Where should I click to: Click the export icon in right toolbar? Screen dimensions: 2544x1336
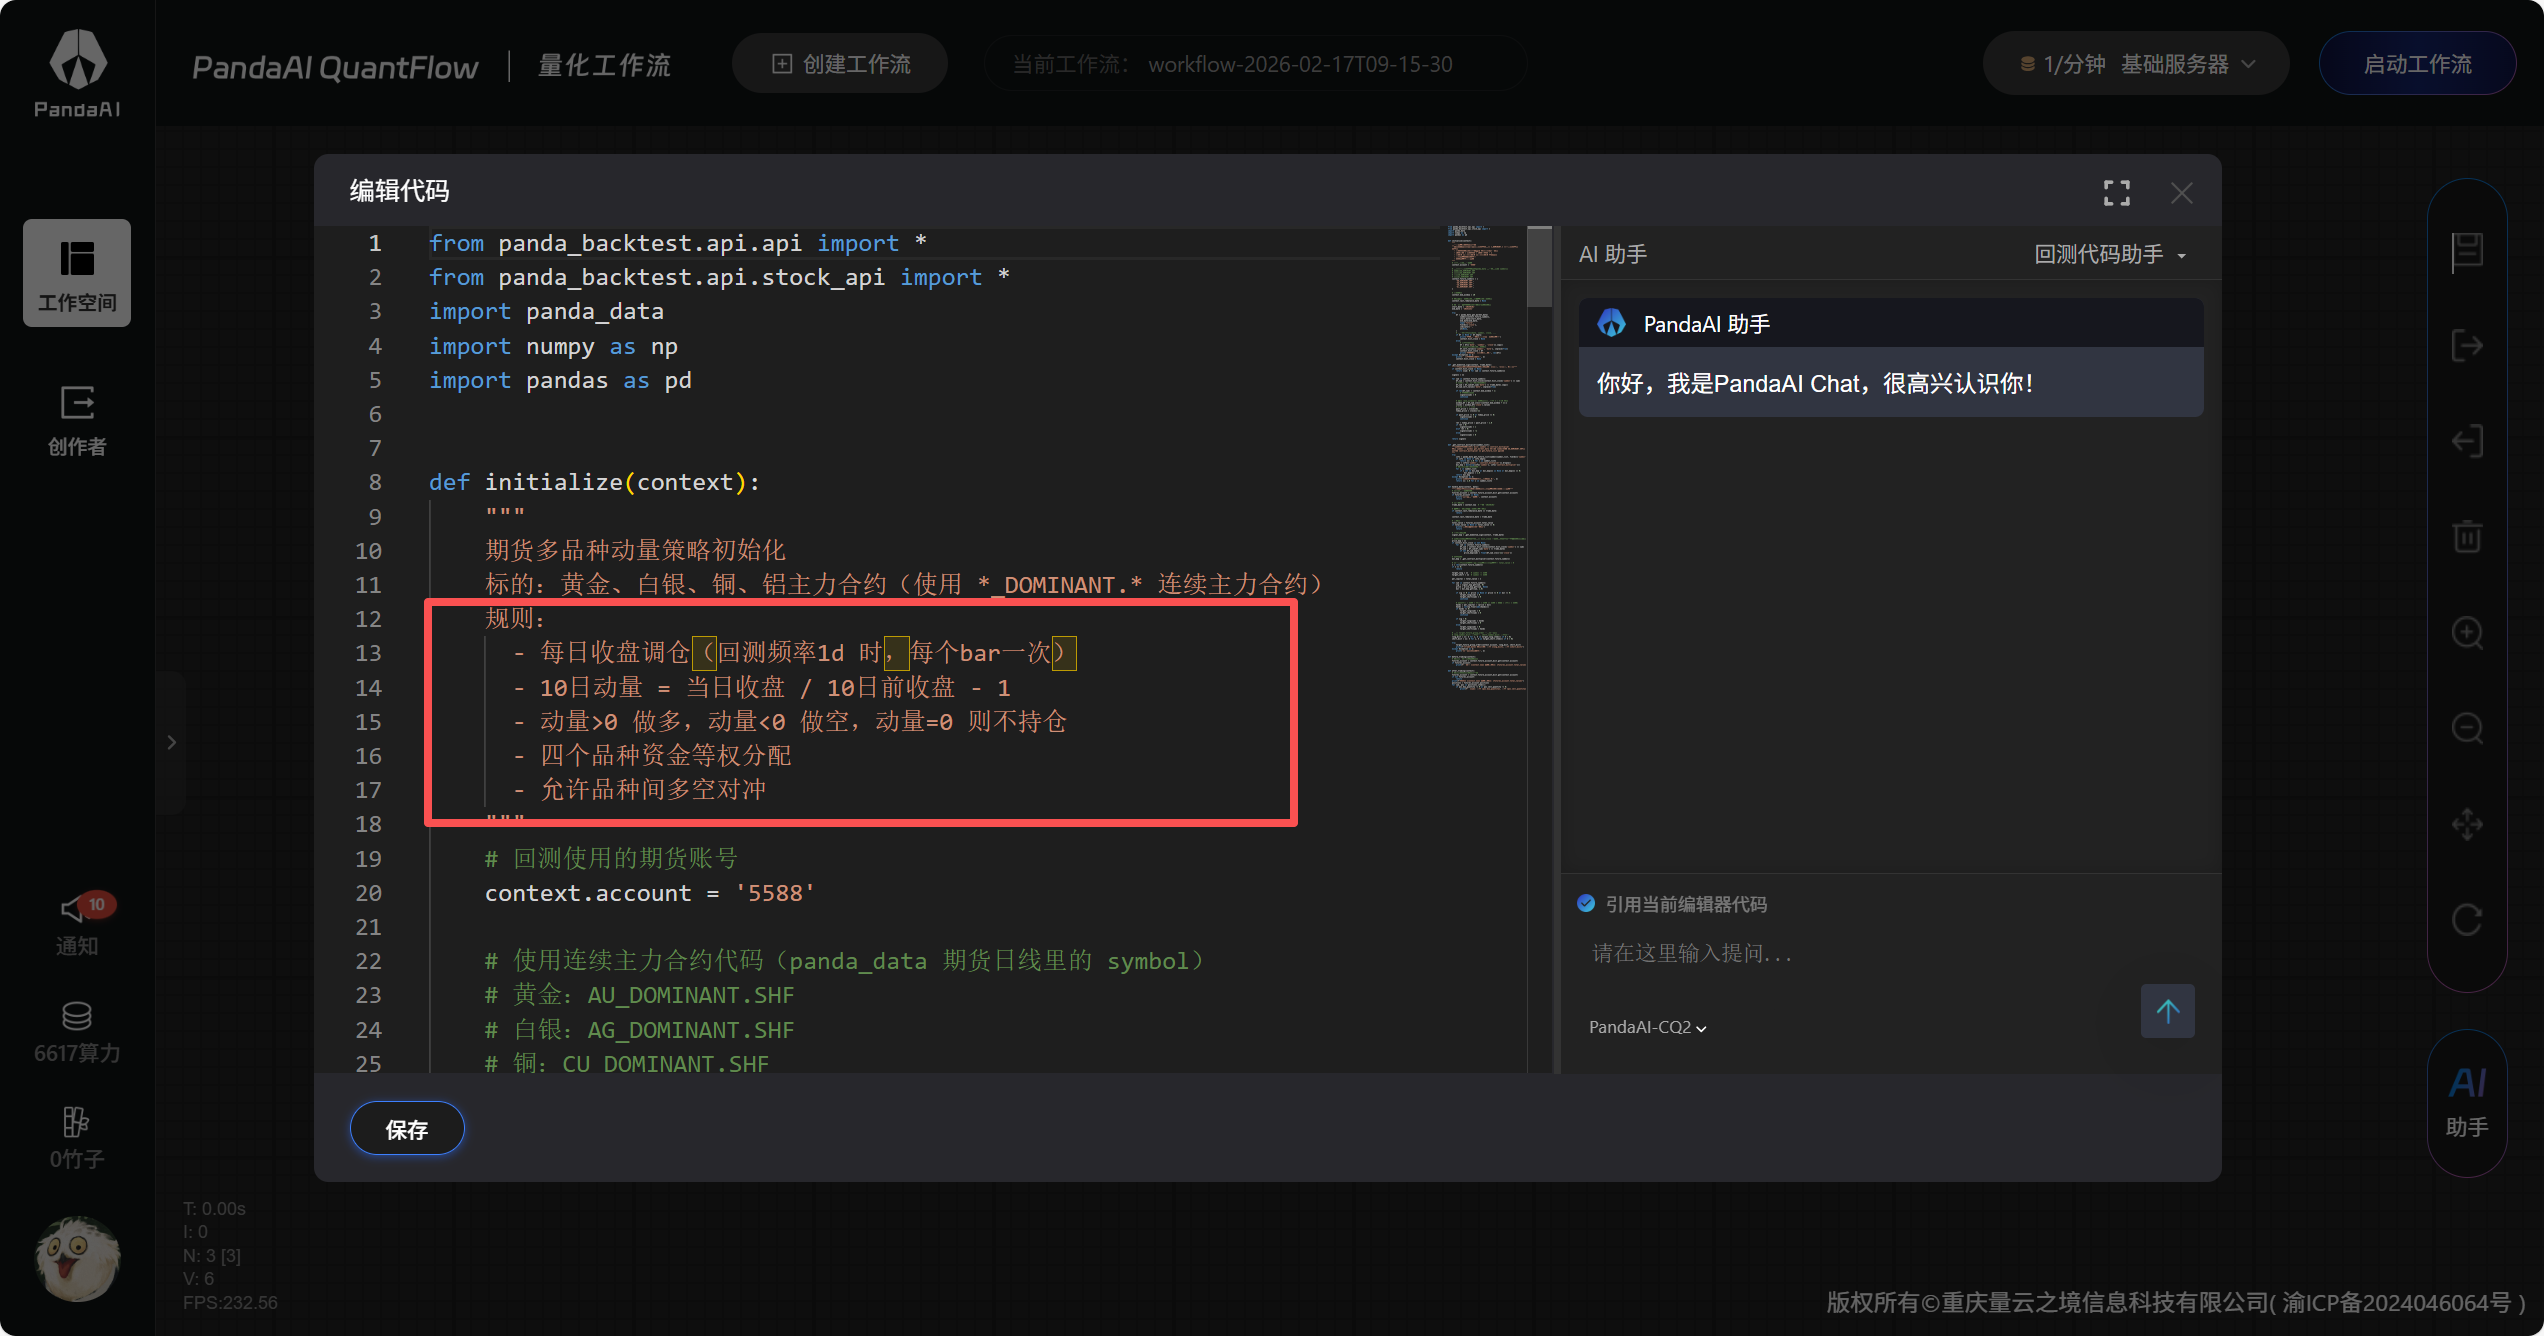(2467, 345)
